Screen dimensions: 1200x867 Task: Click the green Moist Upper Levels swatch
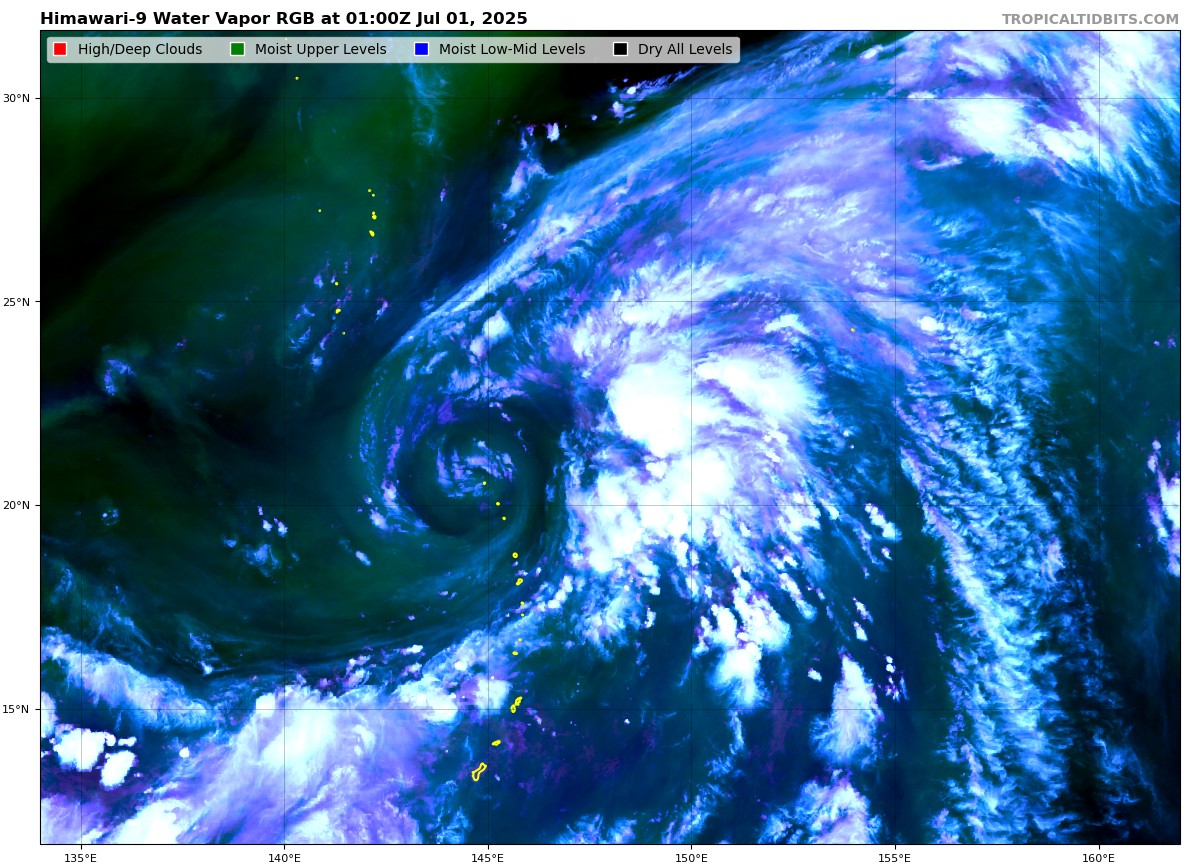pos(237,49)
